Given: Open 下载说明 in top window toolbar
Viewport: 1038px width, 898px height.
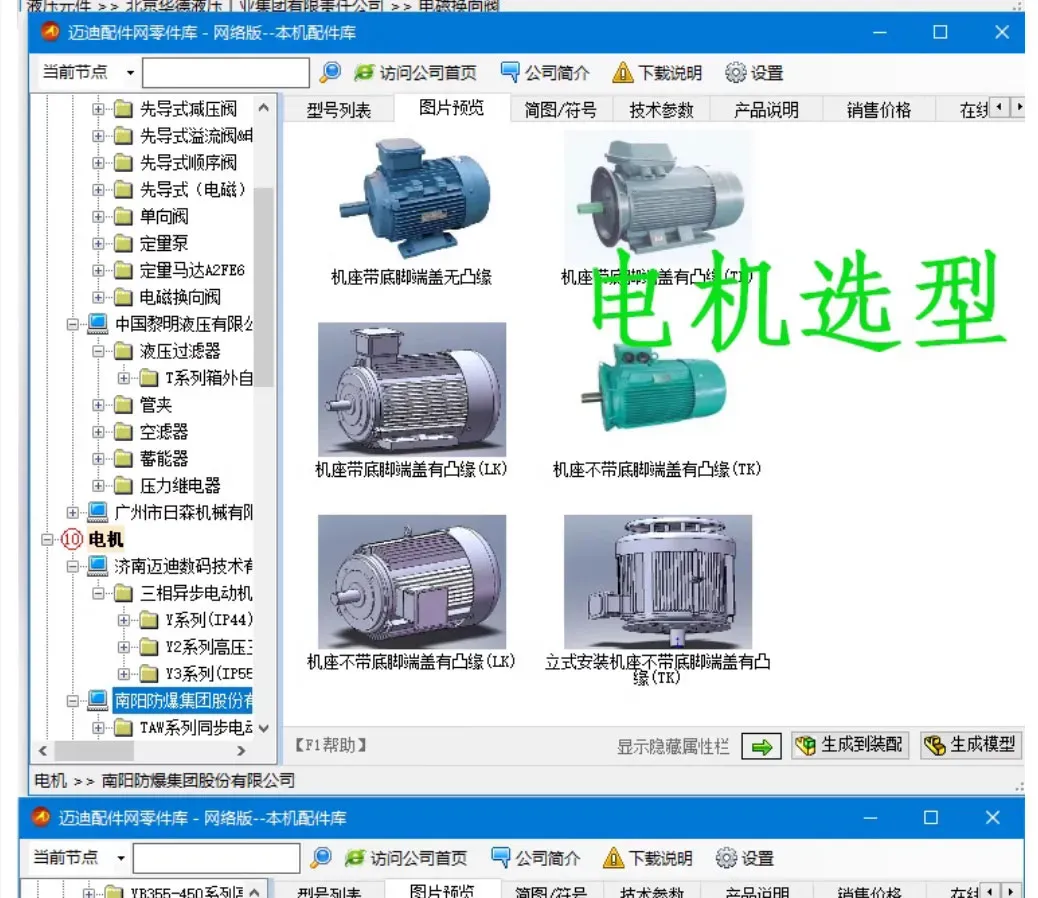Looking at the screenshot, I should click(657, 73).
